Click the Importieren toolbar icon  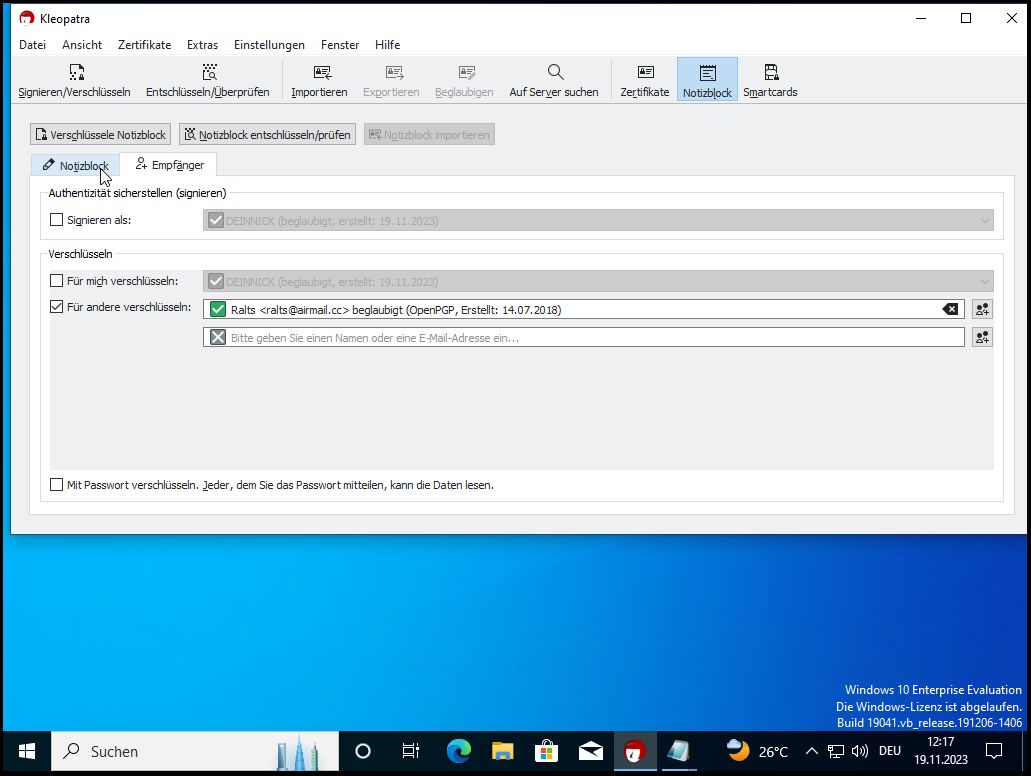pos(319,81)
